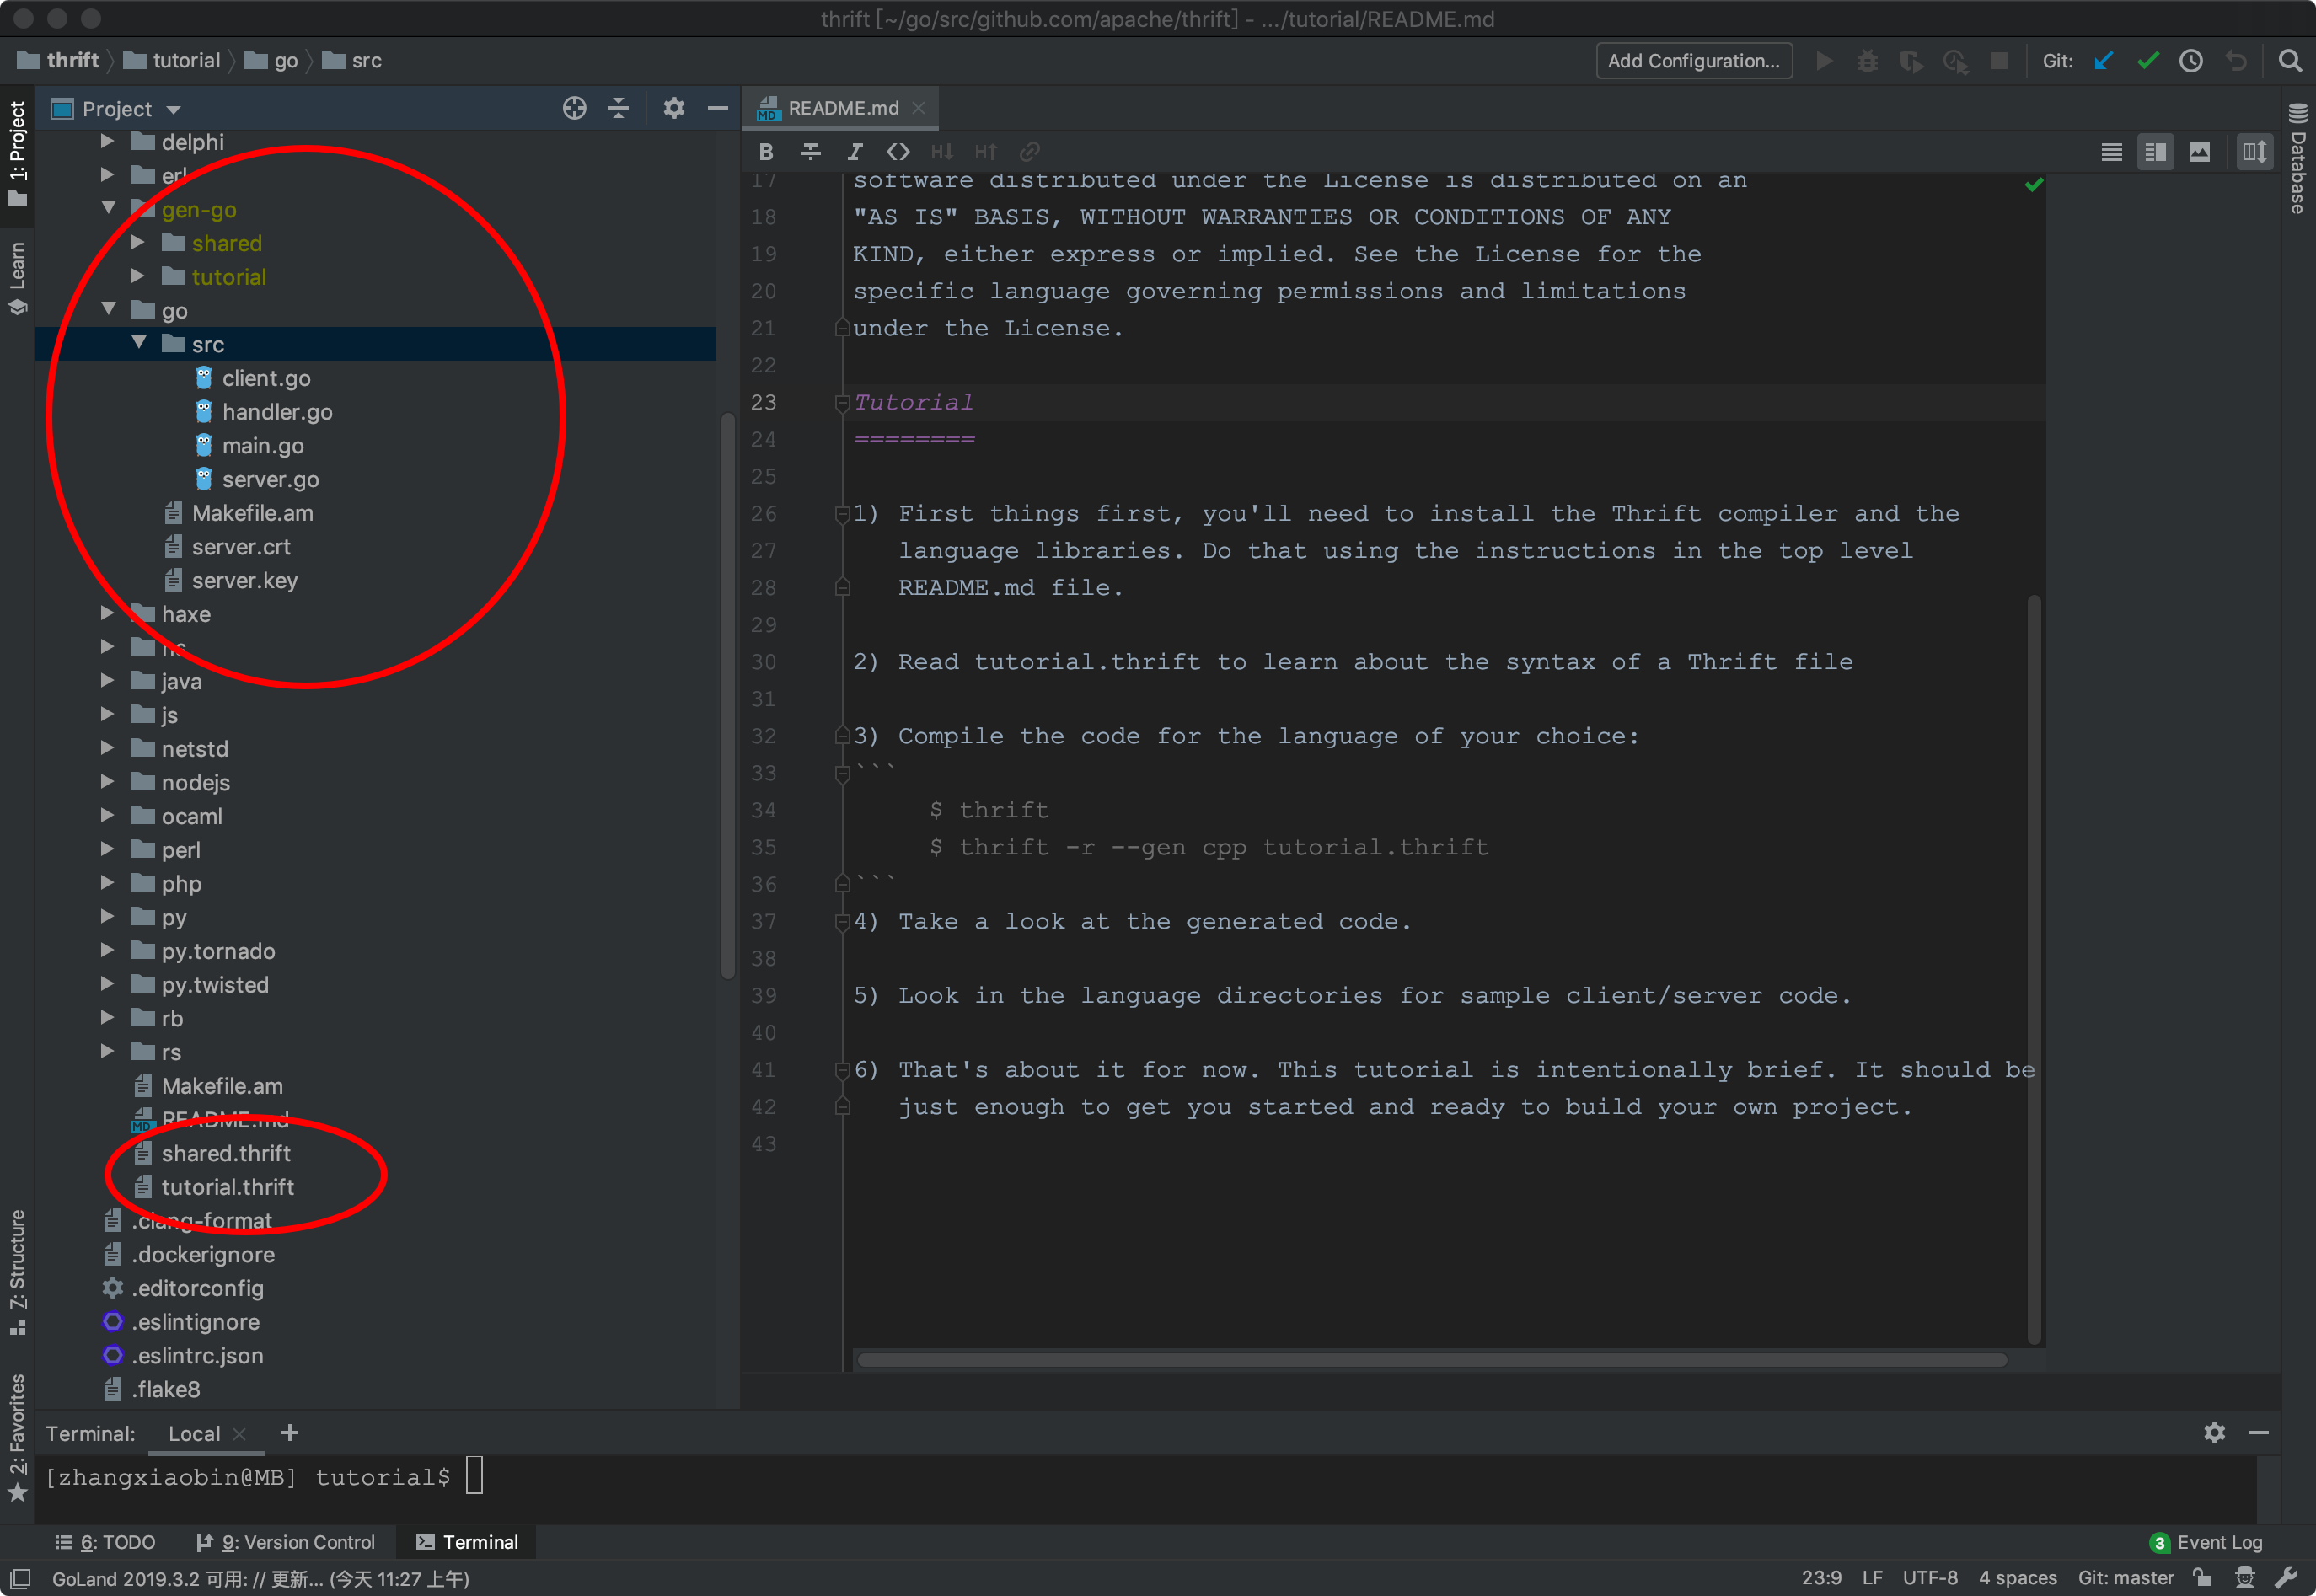The height and width of the screenshot is (1596, 2316).
Task: Hide the Project panel
Action: pyautogui.click(x=717, y=108)
